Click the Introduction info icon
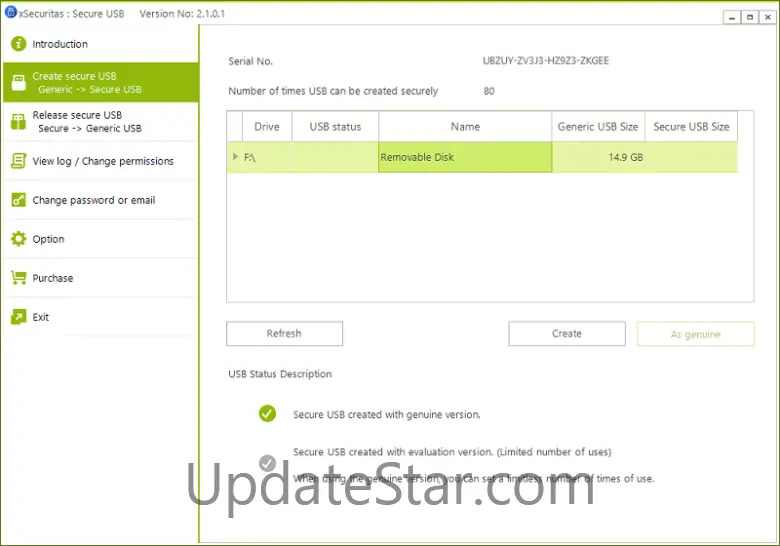This screenshot has height=546, width=780. point(18,44)
